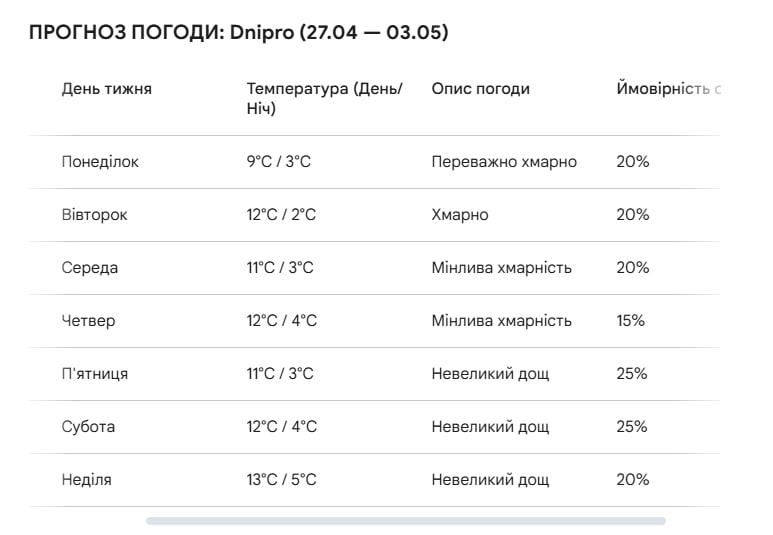
Task: Select "Невеликий дощ" in the Субота row
Action: click(x=490, y=427)
